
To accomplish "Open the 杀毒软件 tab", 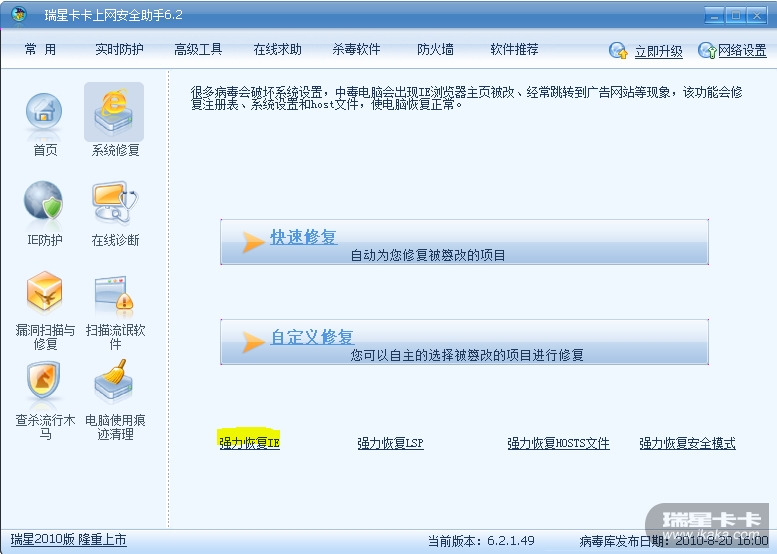I will tap(356, 50).
